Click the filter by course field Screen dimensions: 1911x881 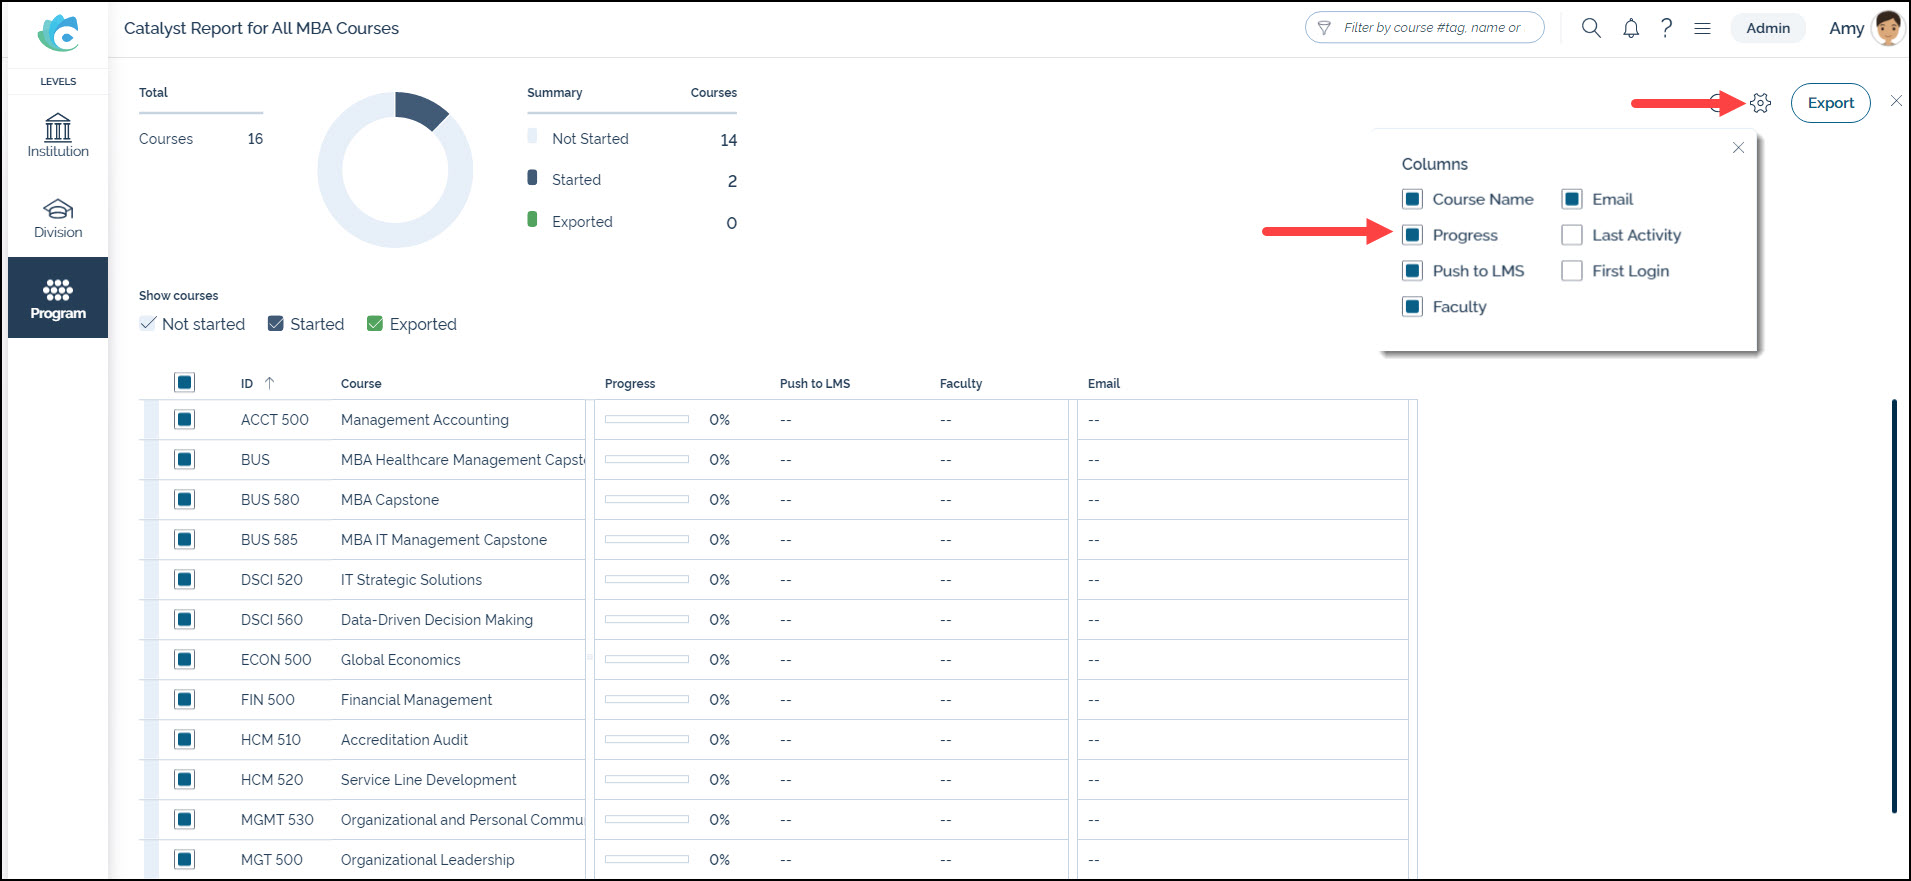pyautogui.click(x=1424, y=28)
